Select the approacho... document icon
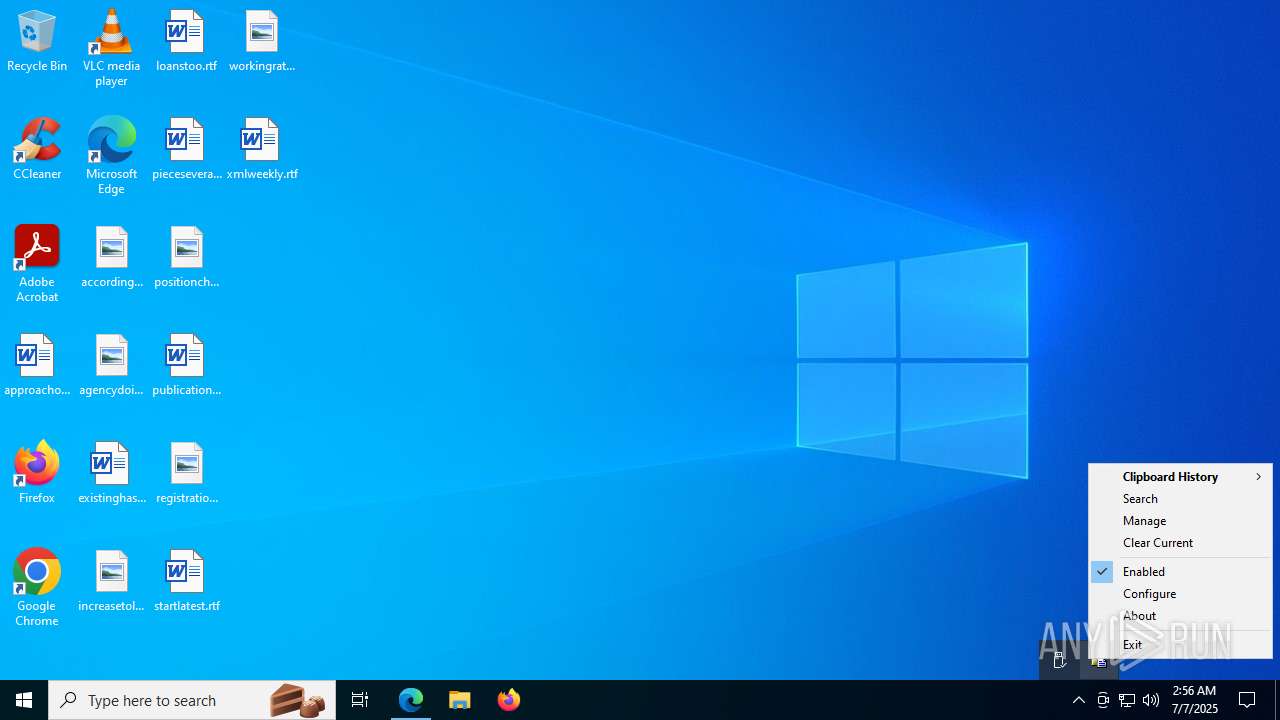This screenshot has width=1280, height=720. click(x=37, y=365)
